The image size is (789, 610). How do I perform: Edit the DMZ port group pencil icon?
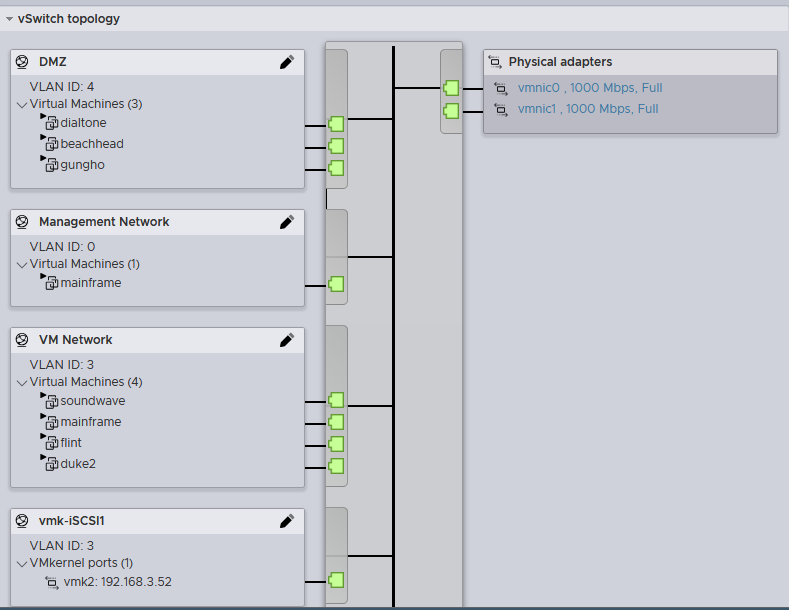[x=287, y=62]
